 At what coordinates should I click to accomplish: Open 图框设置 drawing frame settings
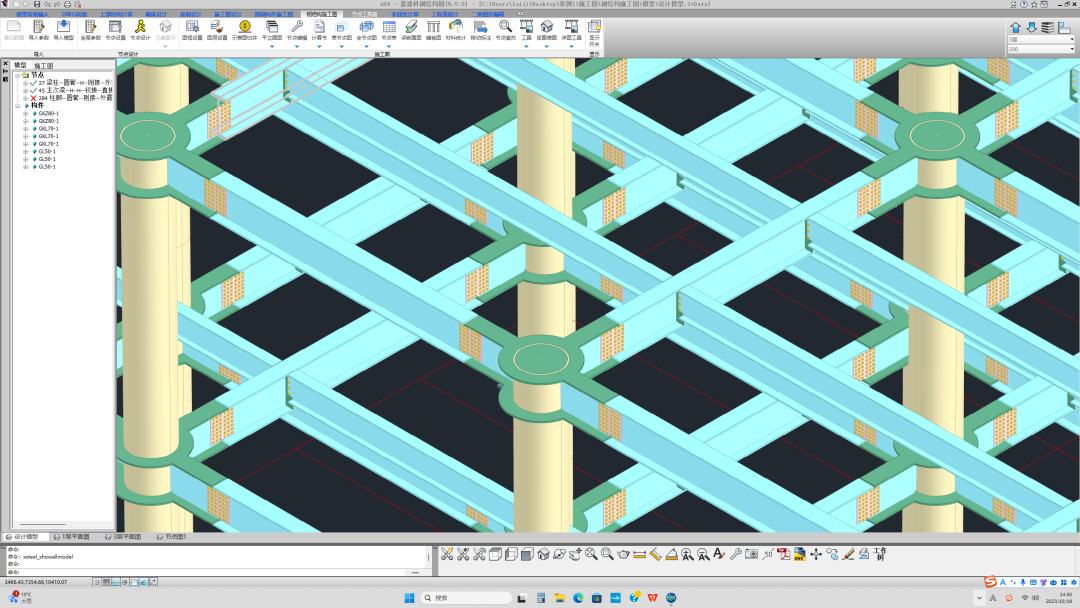pyautogui.click(x=192, y=30)
